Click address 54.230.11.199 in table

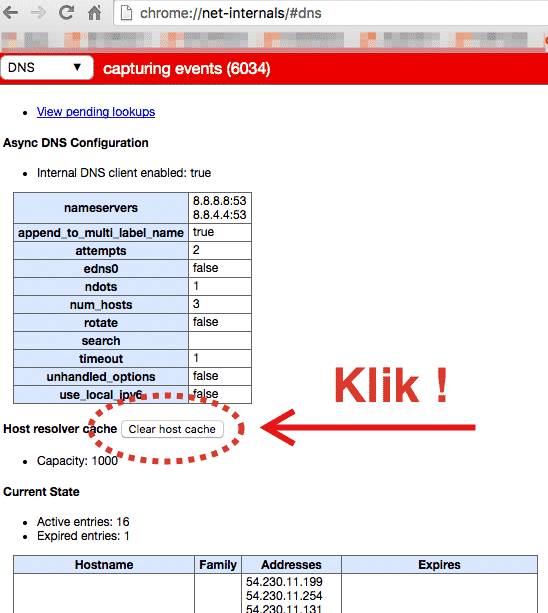(x=284, y=582)
